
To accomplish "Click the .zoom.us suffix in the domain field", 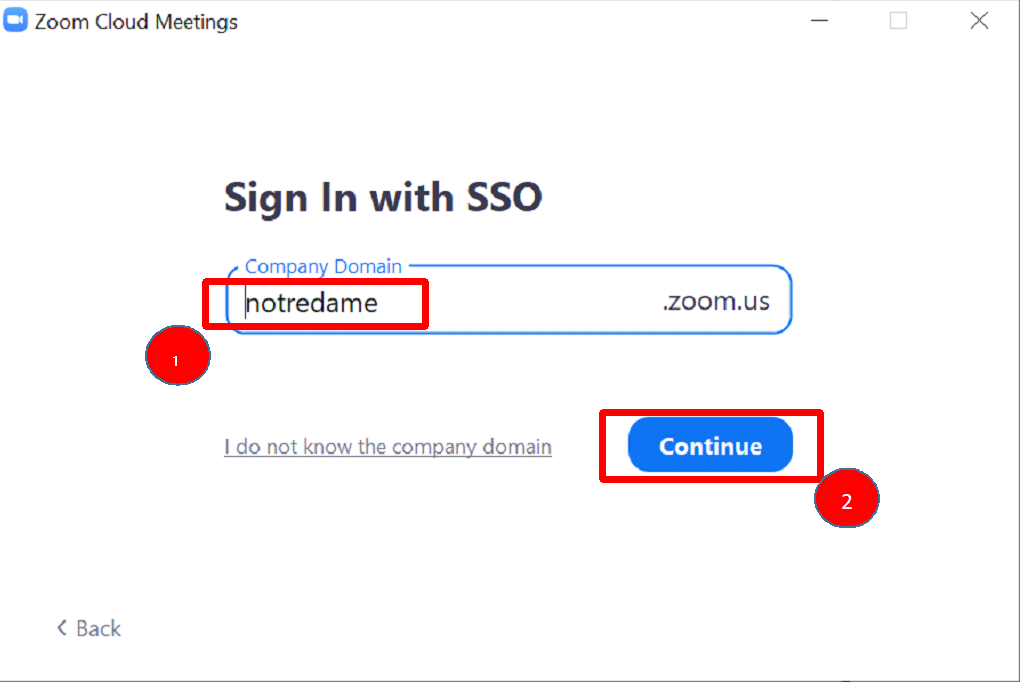I will click(716, 301).
